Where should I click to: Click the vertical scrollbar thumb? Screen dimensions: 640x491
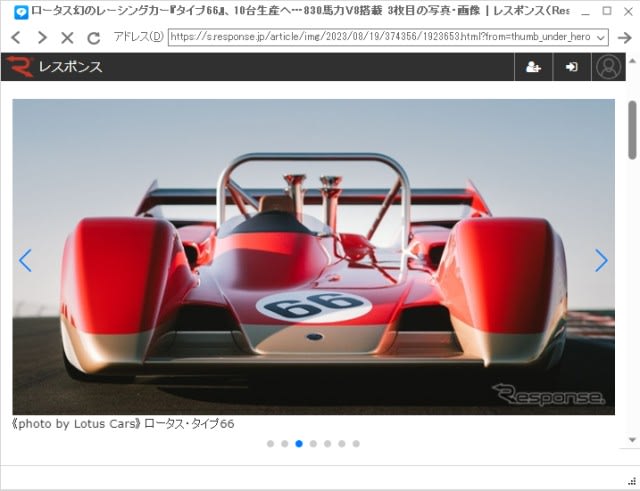click(x=632, y=130)
